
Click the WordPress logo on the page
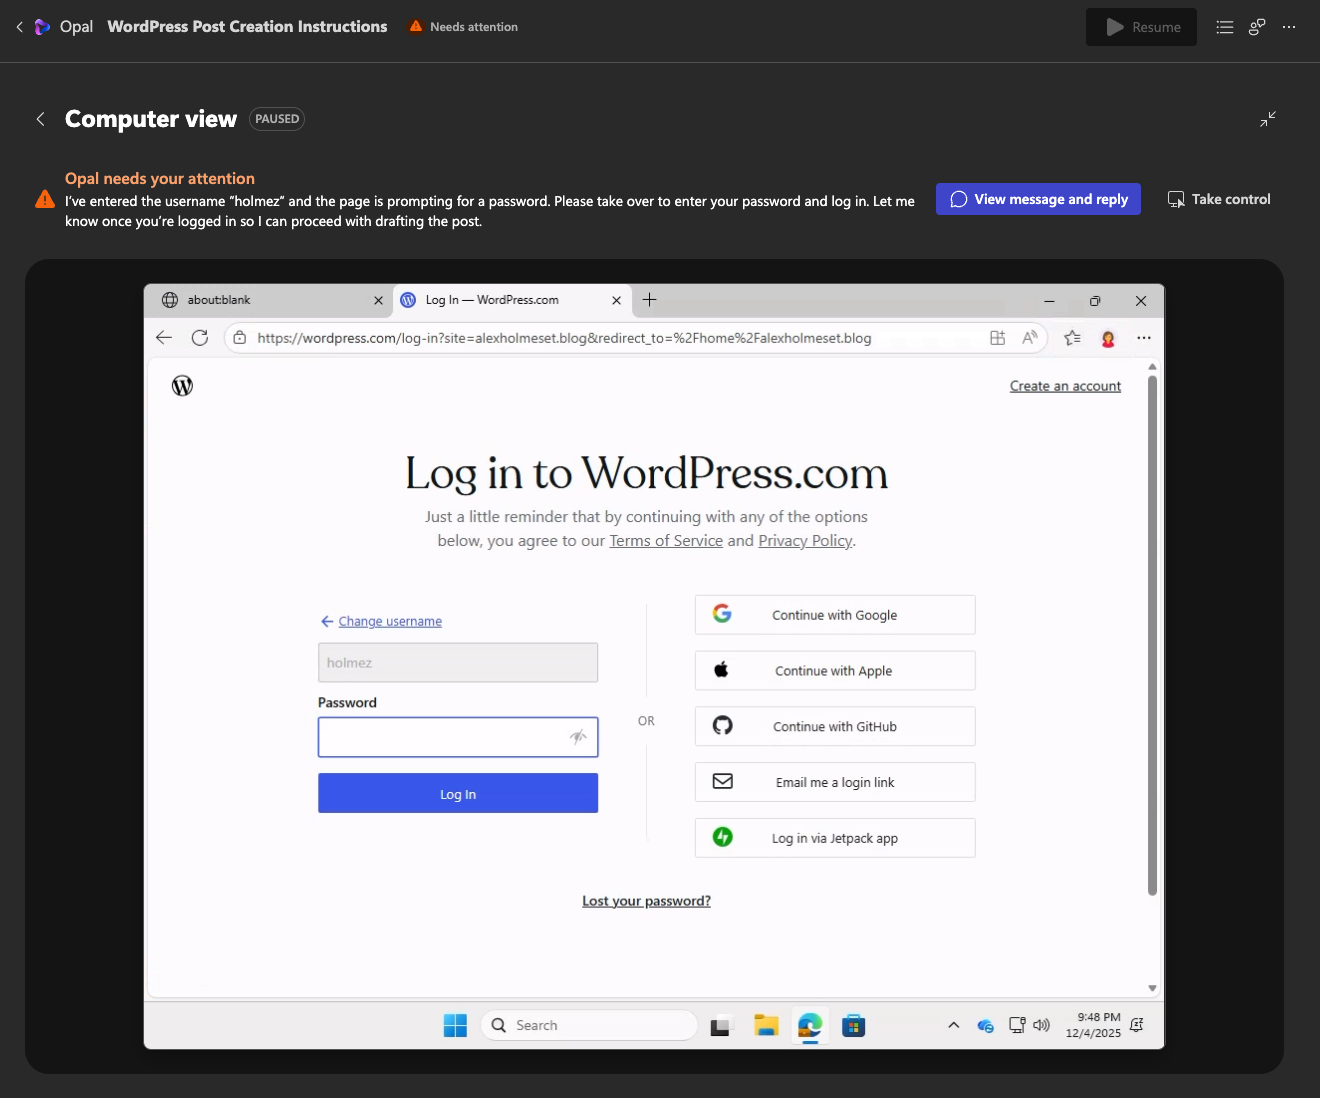coord(182,386)
